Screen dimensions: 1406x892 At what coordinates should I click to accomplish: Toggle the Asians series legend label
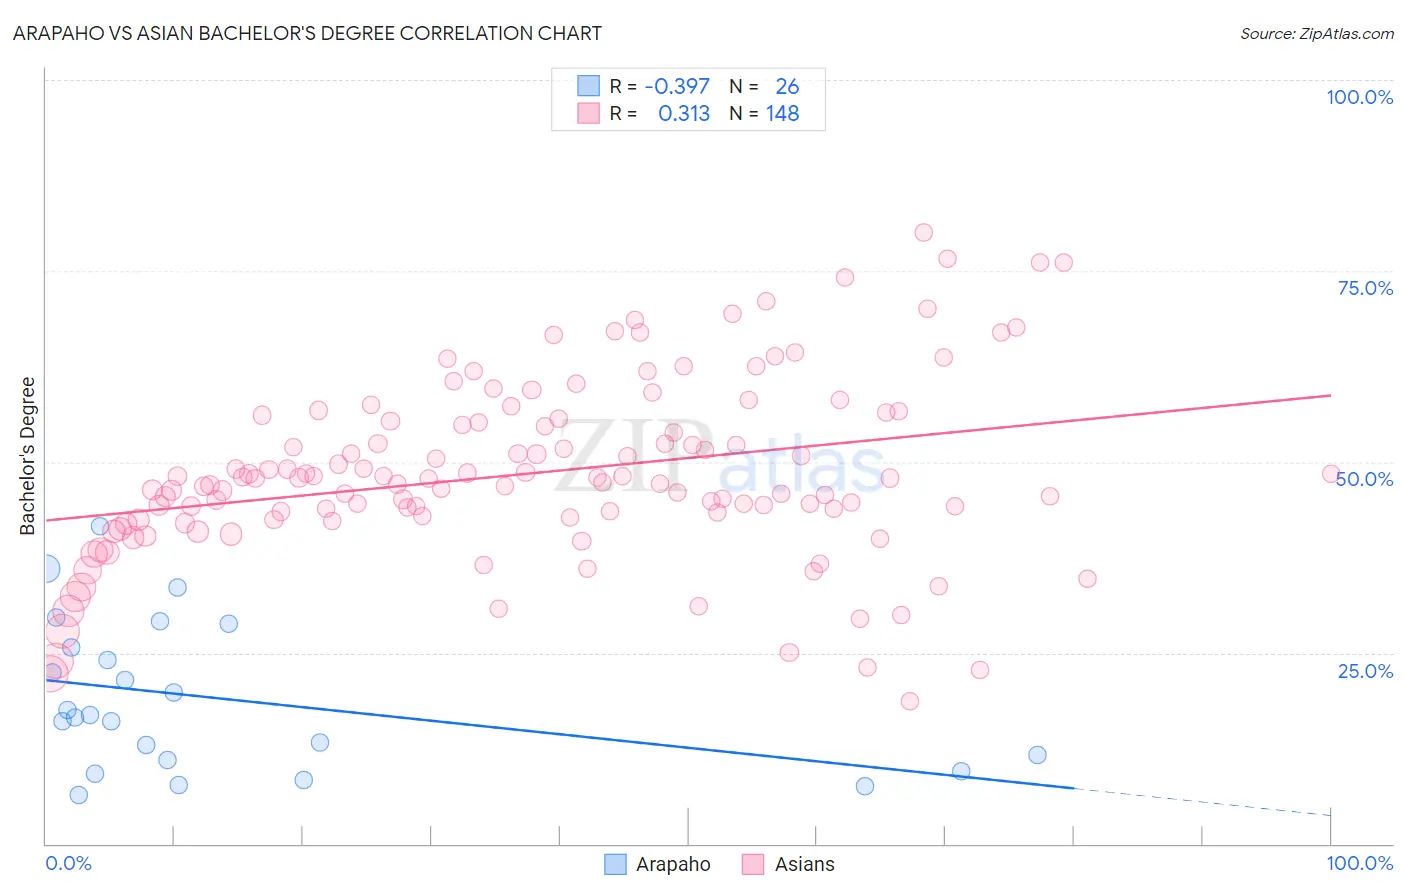pos(804,864)
